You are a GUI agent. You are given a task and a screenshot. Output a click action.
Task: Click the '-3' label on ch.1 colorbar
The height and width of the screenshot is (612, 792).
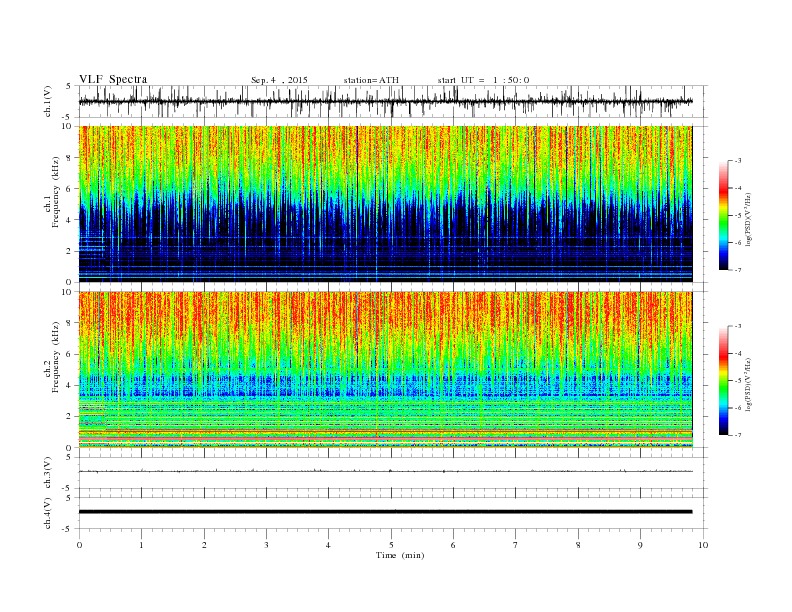(738, 161)
